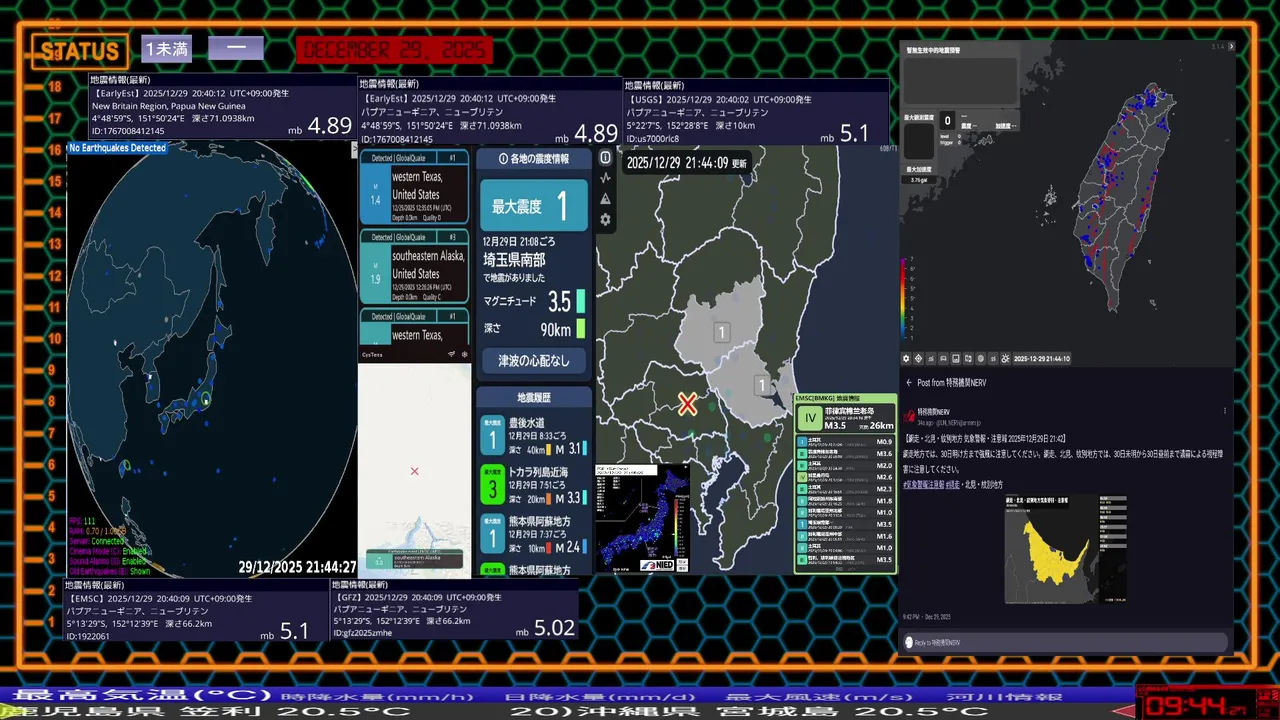The image size is (1280, 720).
Task: Click the No Earthquakes Detected label
Action: tap(117, 148)
